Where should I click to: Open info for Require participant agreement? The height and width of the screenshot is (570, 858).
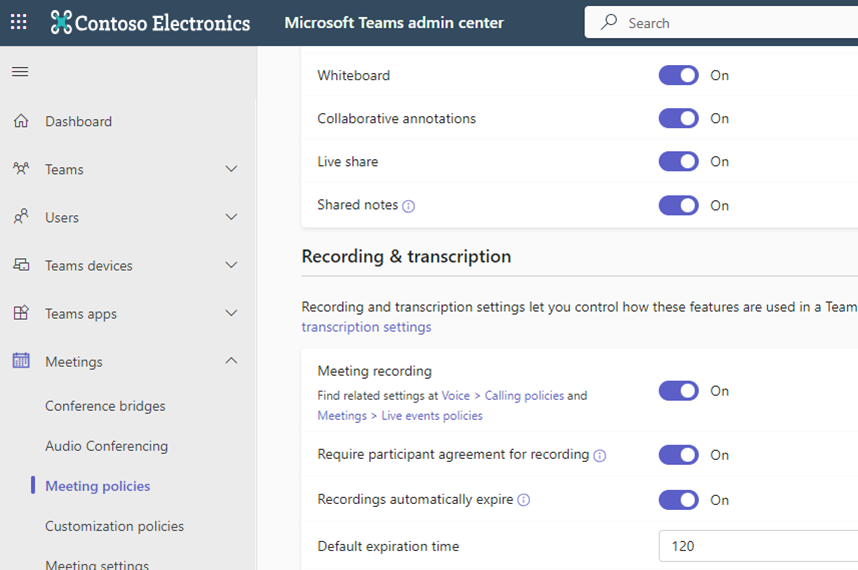click(x=600, y=456)
